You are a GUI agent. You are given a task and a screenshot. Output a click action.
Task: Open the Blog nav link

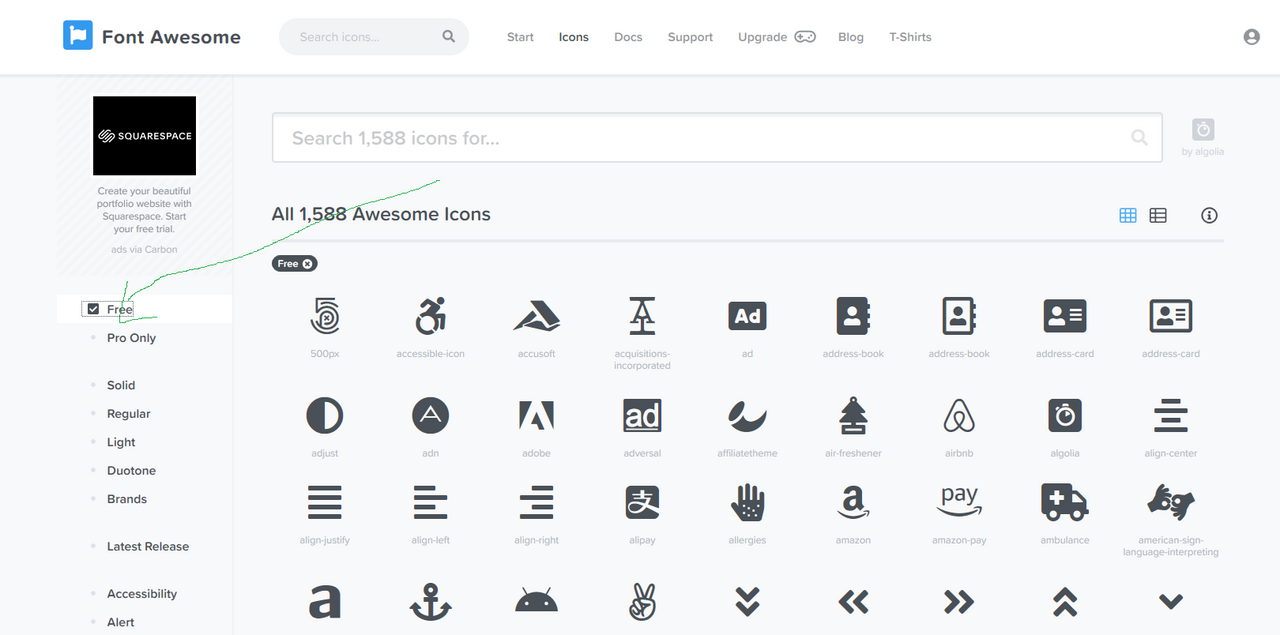coord(851,37)
